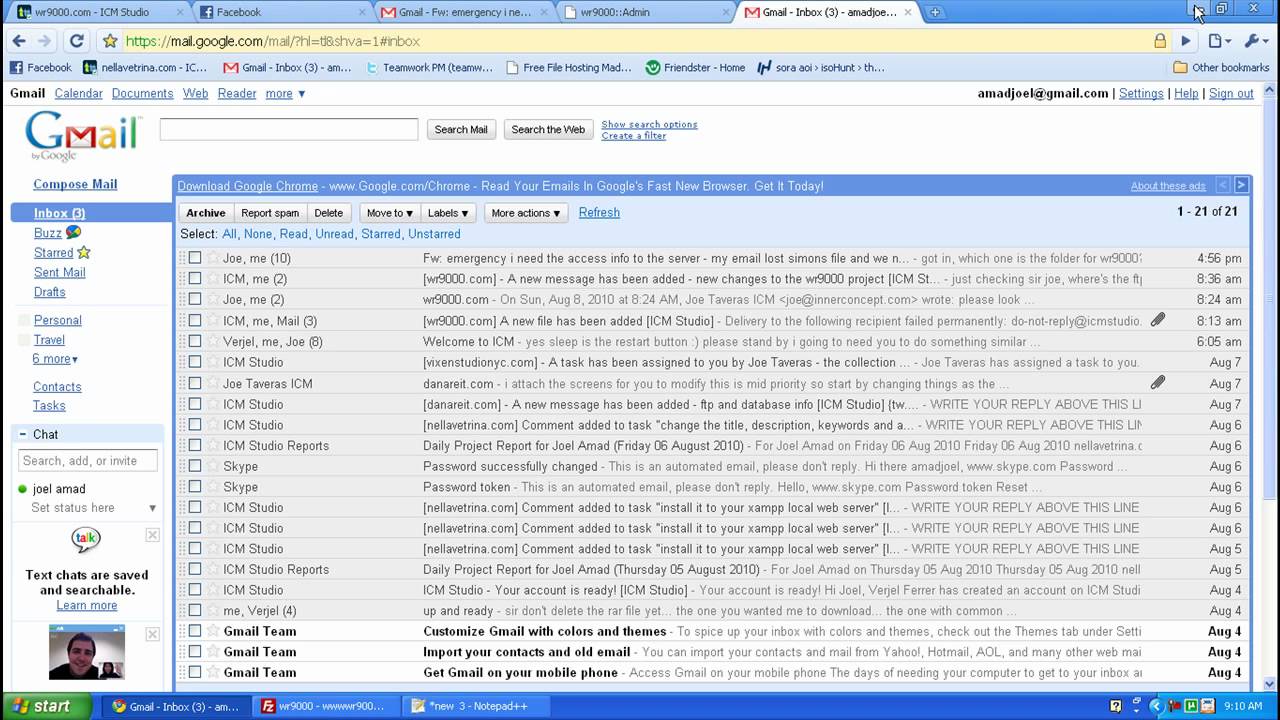Open the Labels dropdown
The width and height of the screenshot is (1280, 720).
click(x=447, y=213)
